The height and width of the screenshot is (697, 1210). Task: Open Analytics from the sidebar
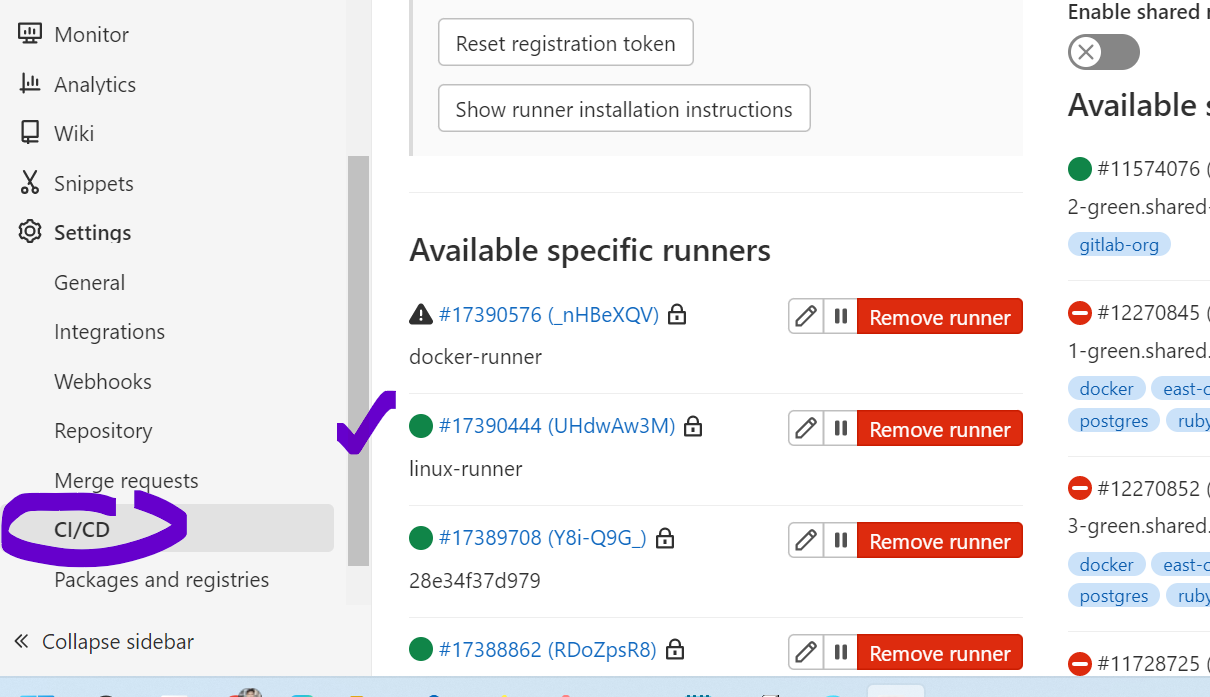pyautogui.click(x=95, y=84)
